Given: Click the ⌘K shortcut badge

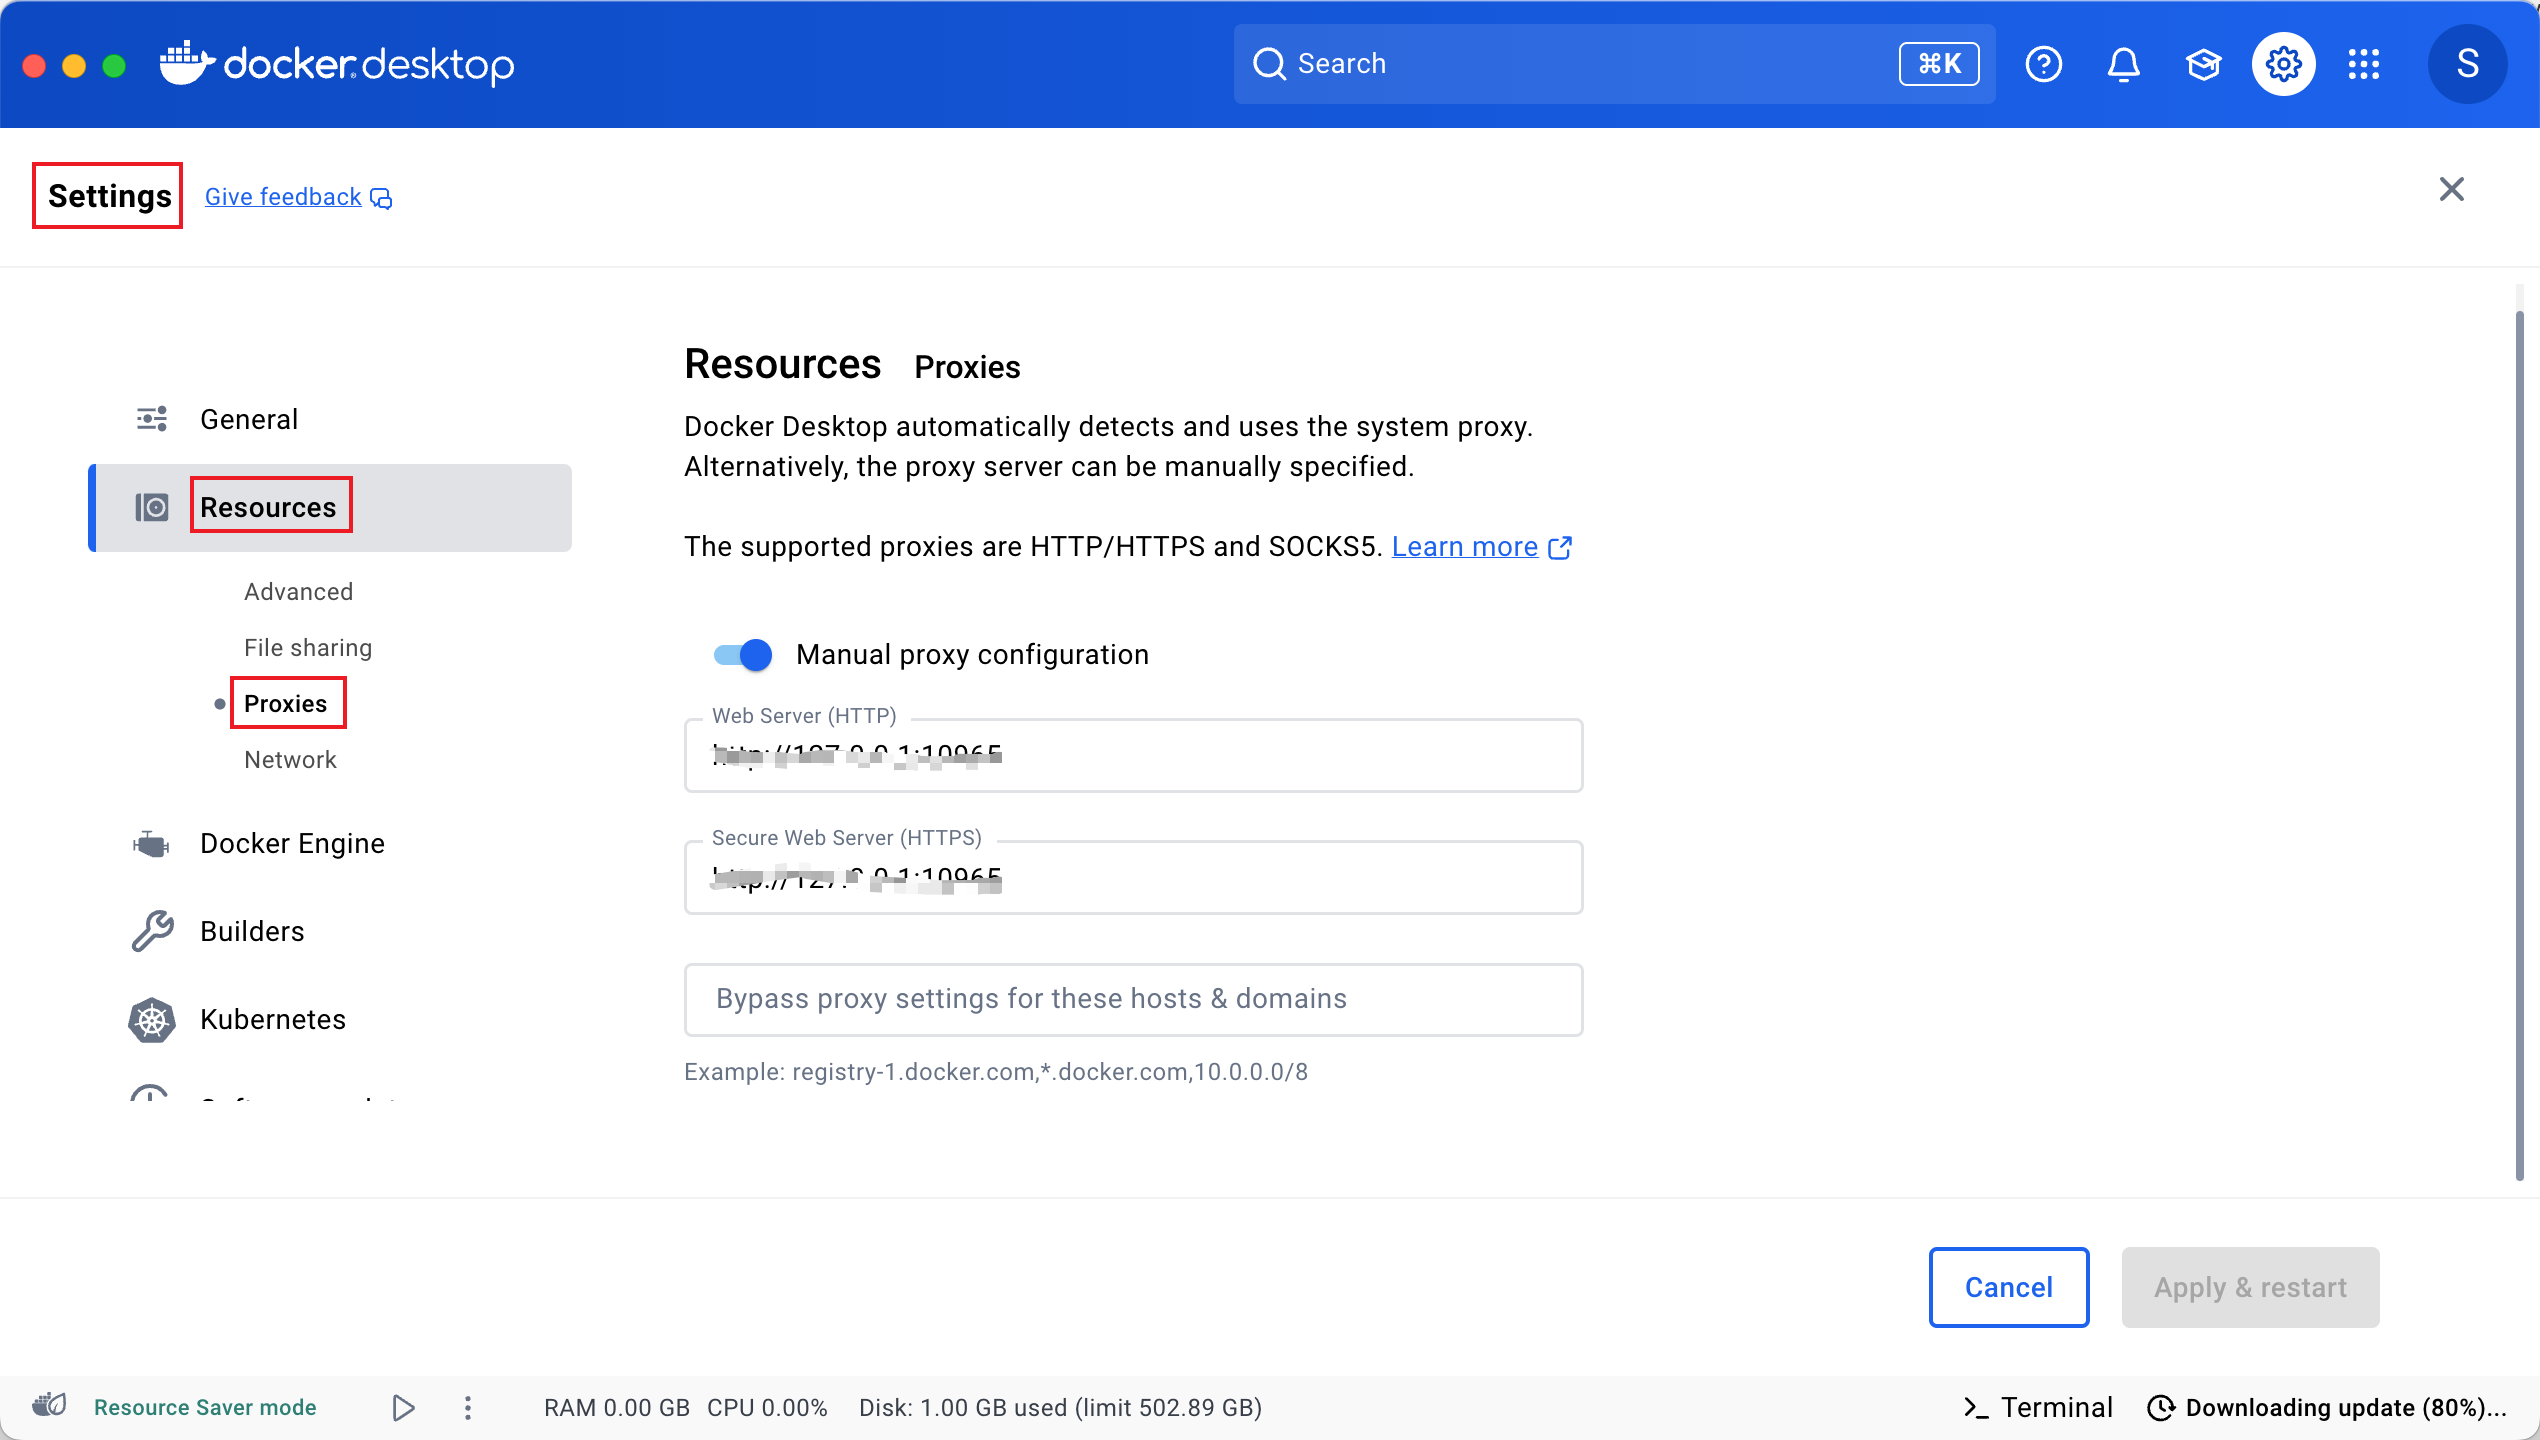Looking at the screenshot, I should (1939, 64).
